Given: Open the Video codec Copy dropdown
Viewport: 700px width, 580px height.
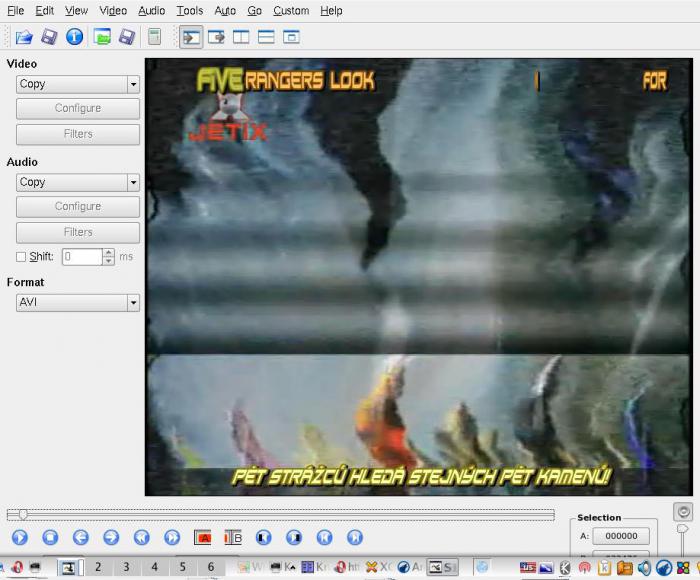Looking at the screenshot, I should tap(78, 84).
